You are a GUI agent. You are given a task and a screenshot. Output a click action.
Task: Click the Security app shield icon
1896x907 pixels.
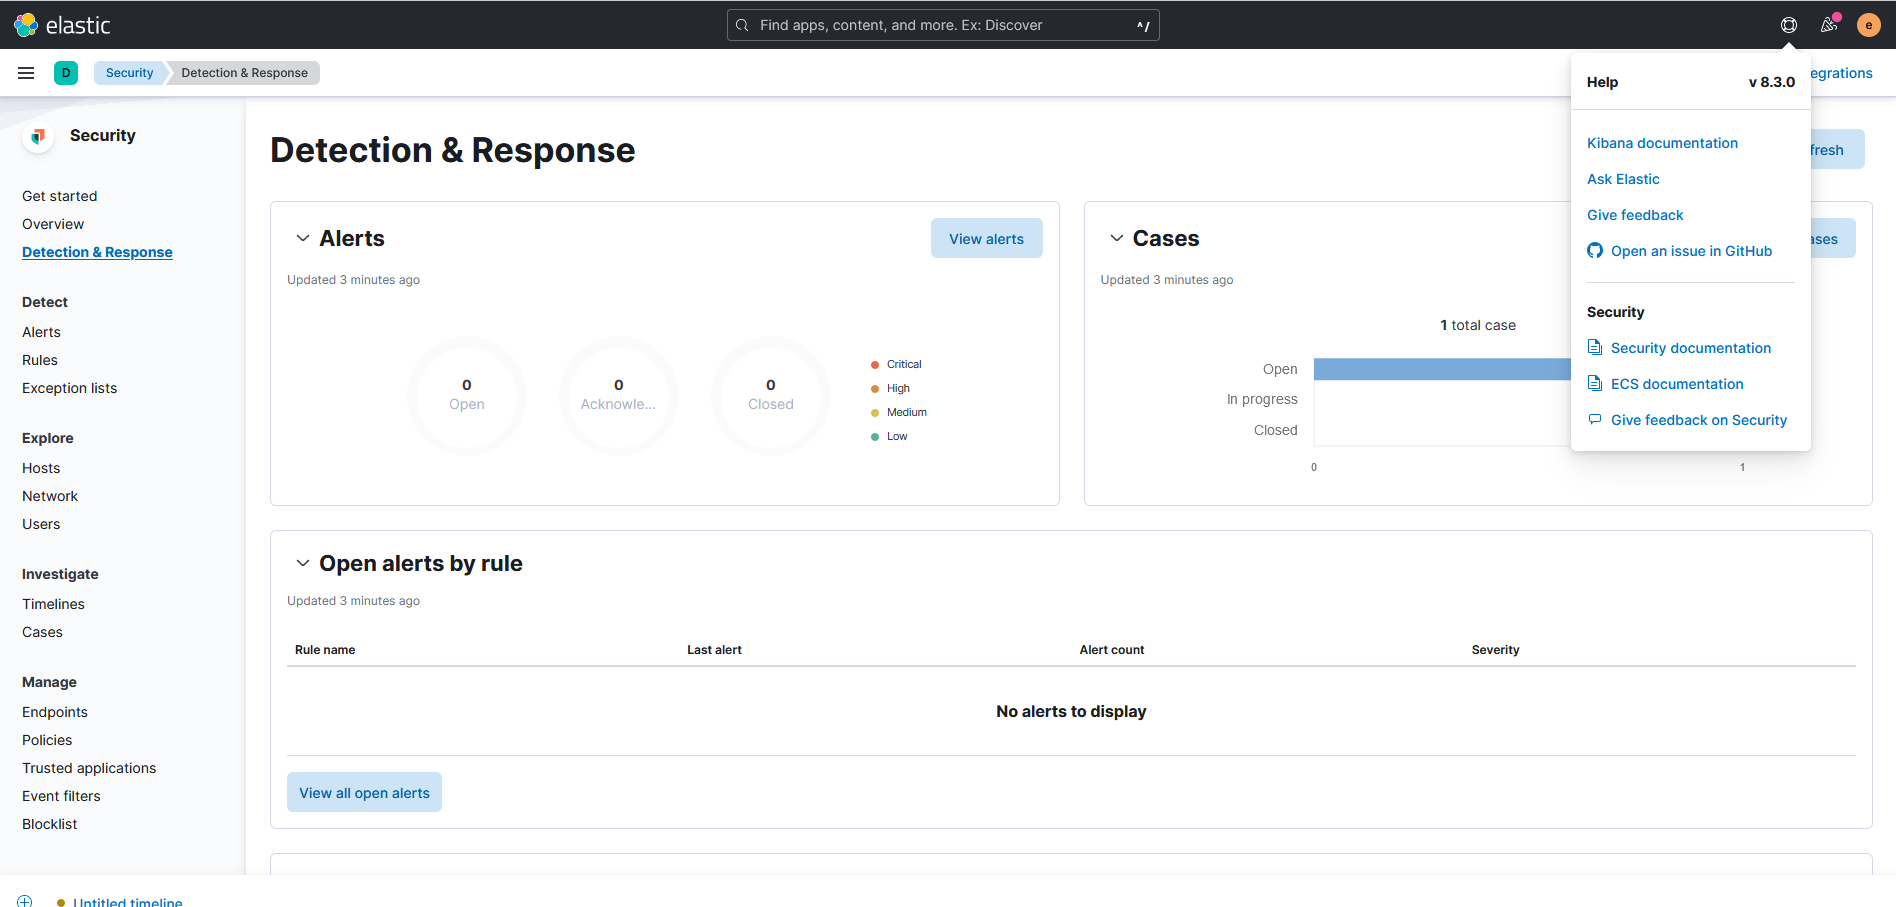(x=38, y=136)
